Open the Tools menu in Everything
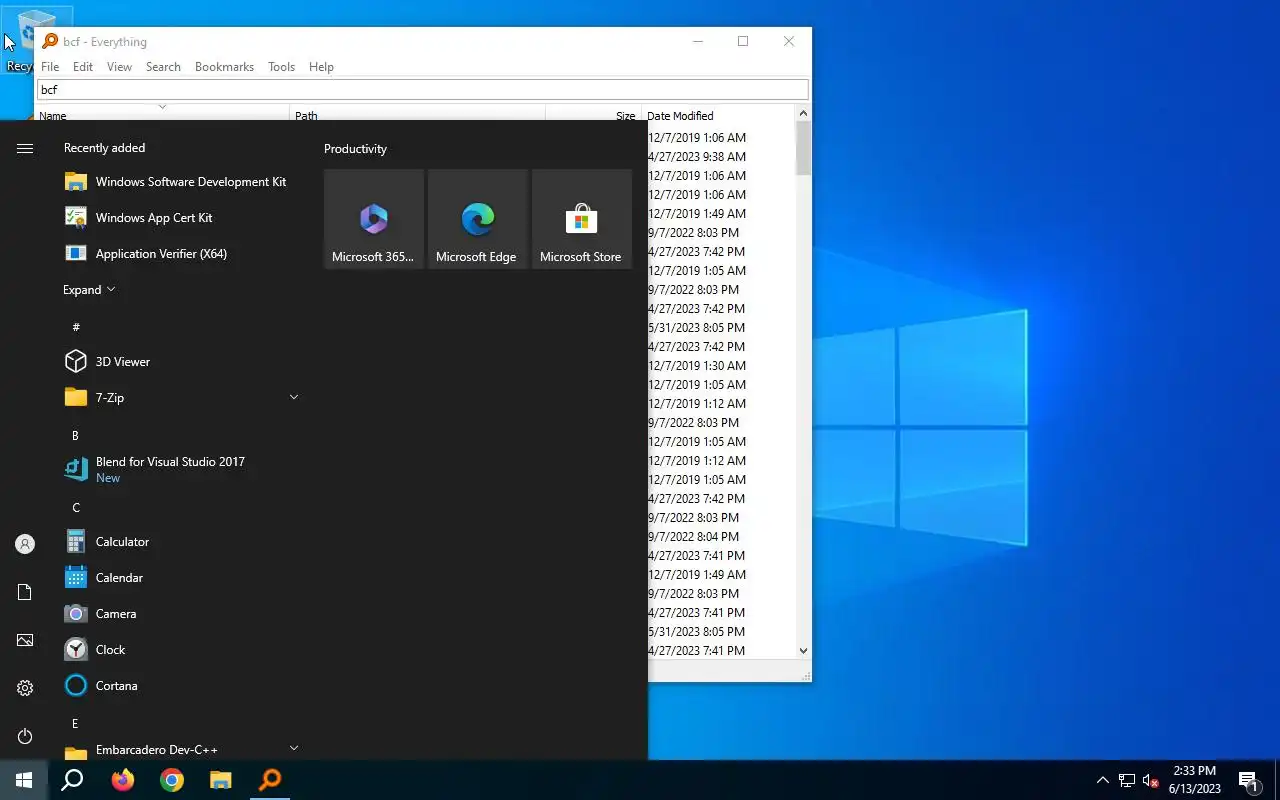Screen dimensions: 1280x800 pyautogui.click(x=281, y=67)
